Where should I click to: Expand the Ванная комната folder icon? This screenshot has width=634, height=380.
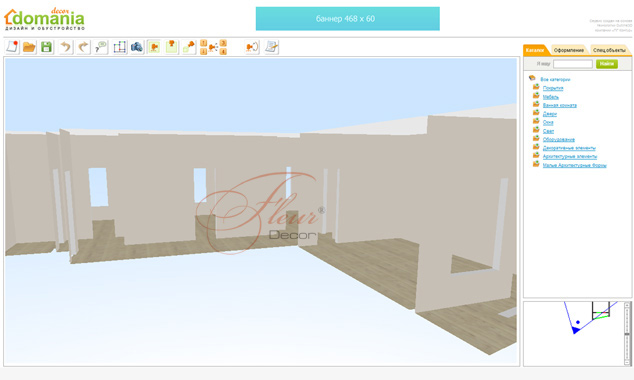click(x=536, y=104)
